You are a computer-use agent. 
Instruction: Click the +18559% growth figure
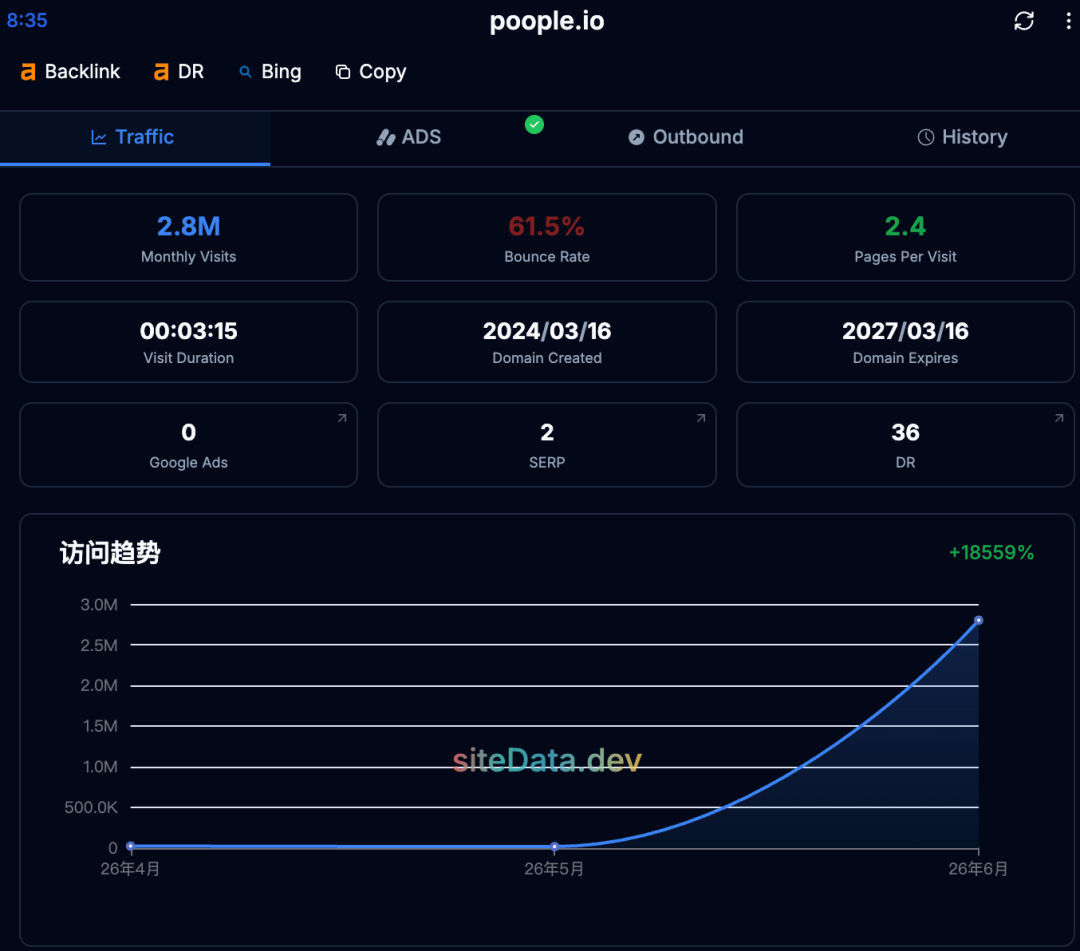pos(991,552)
